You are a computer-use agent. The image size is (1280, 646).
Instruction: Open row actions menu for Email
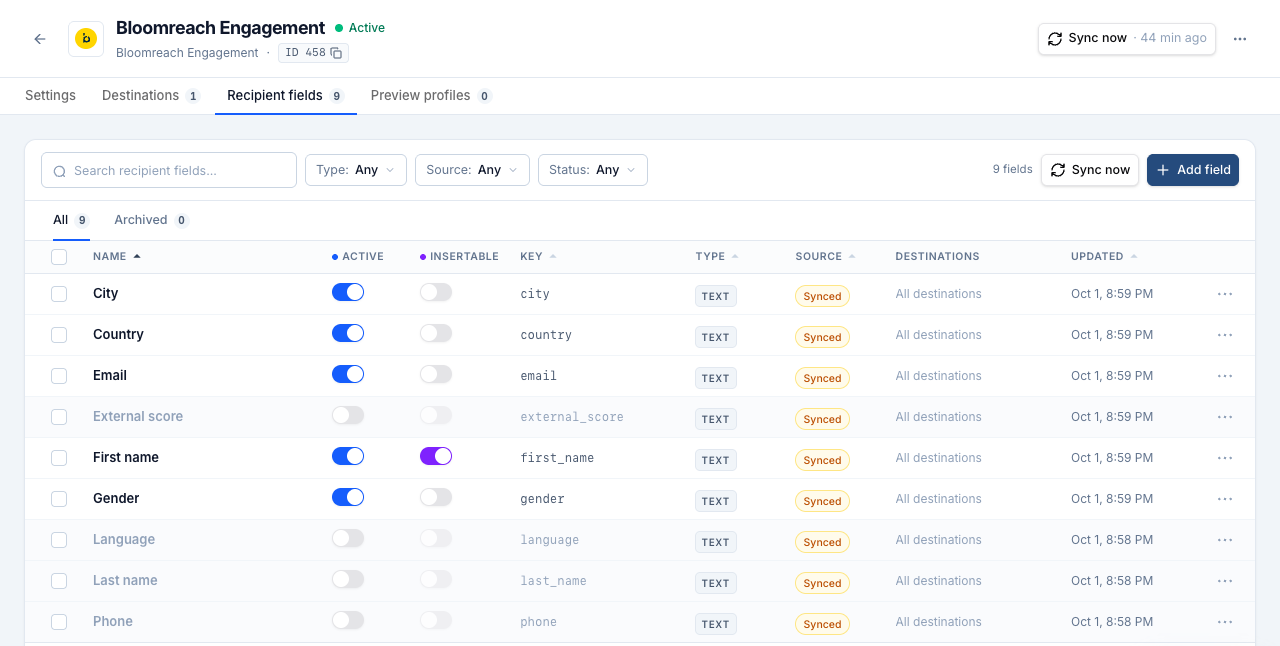pyautogui.click(x=1225, y=376)
